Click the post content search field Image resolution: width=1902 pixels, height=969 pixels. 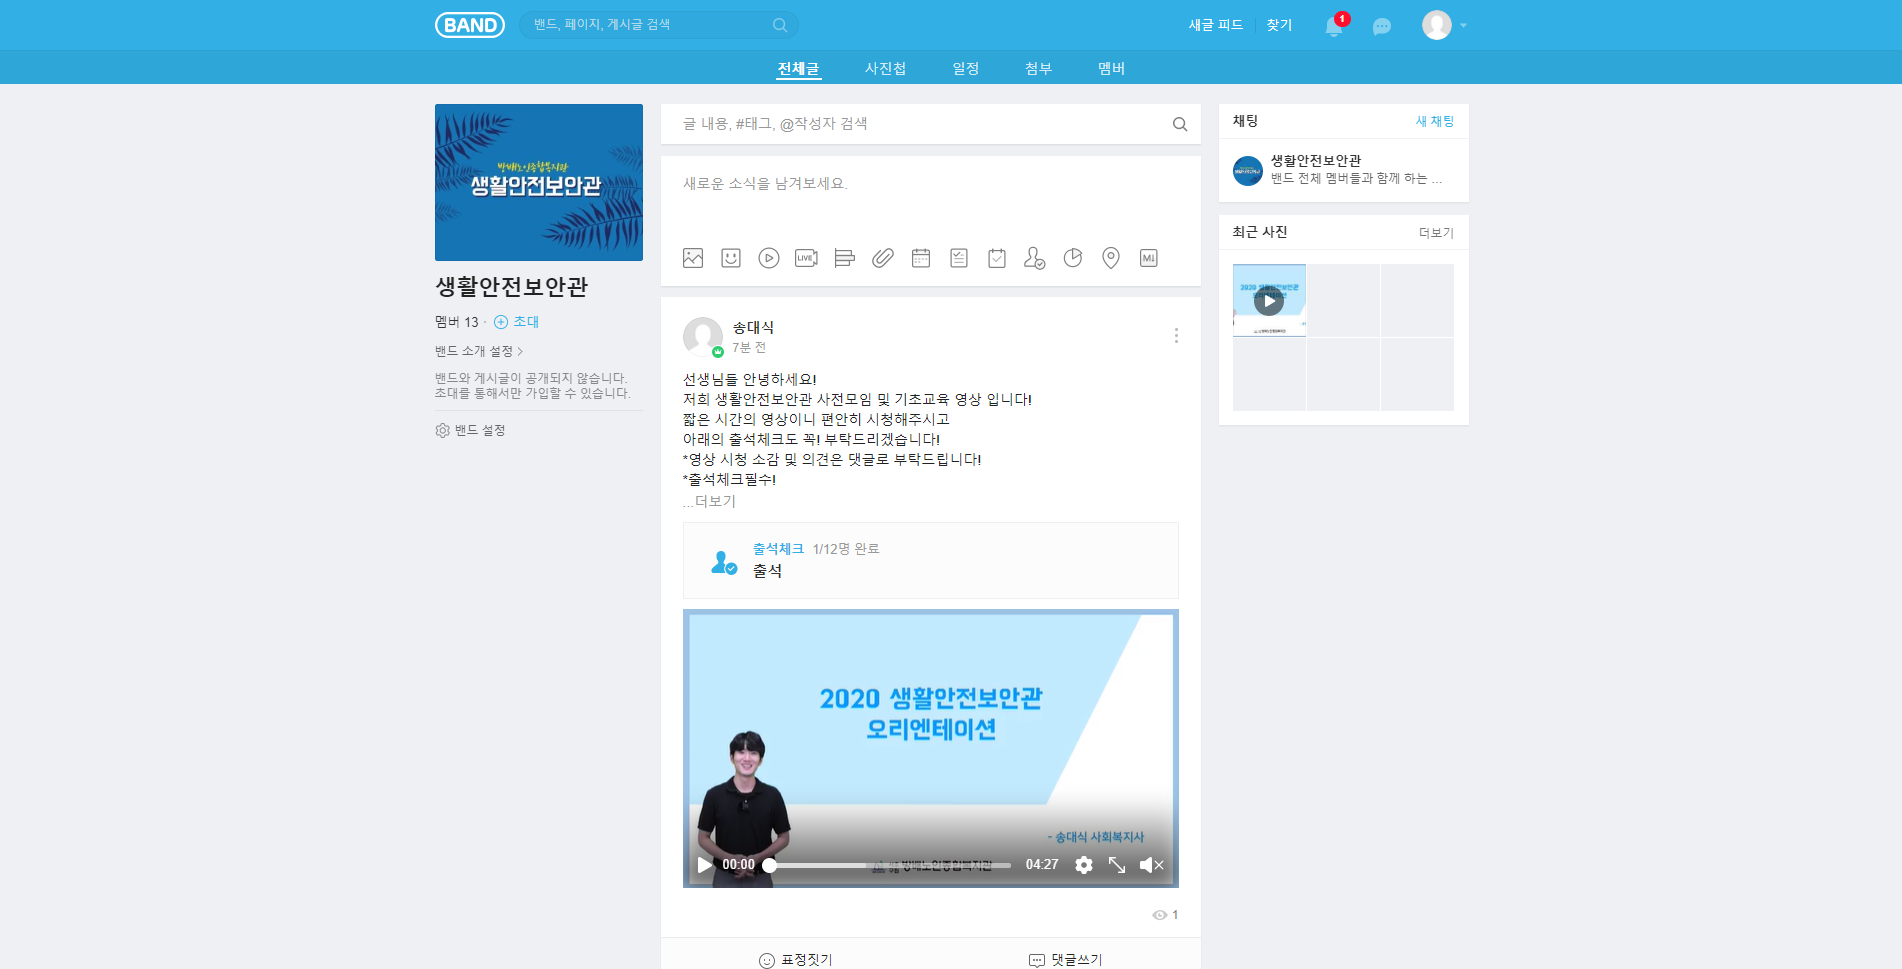pyautogui.click(x=930, y=124)
